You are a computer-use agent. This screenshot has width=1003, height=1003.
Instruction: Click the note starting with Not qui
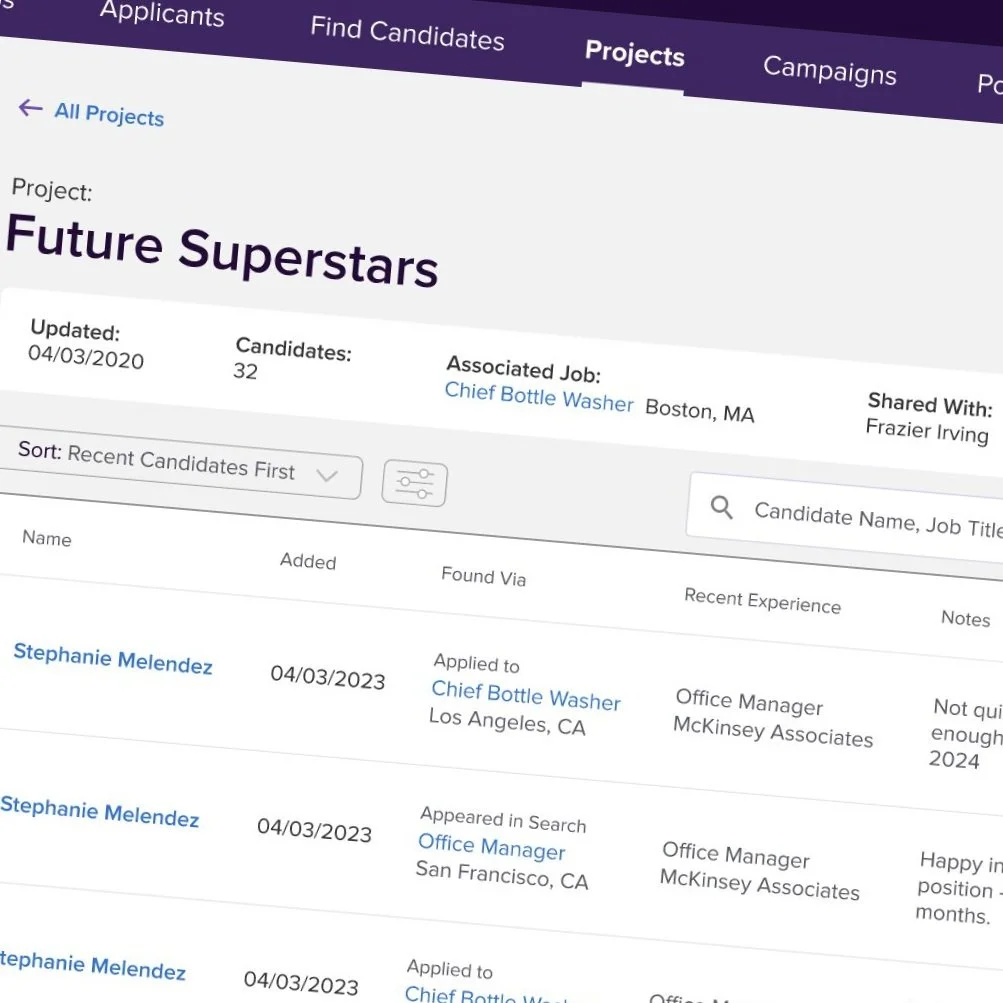click(x=966, y=734)
